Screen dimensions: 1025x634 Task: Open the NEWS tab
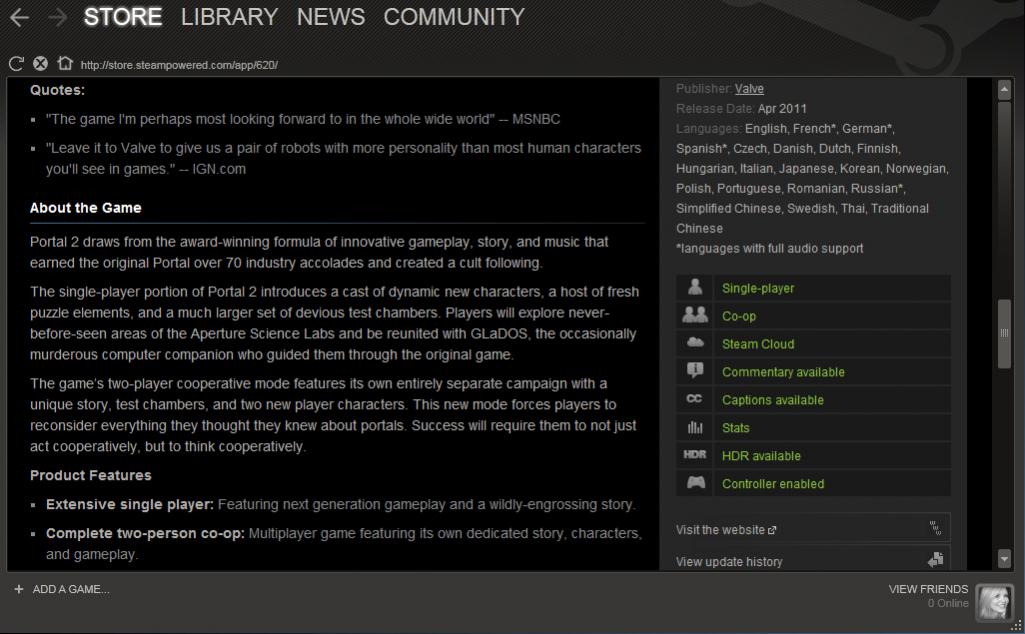click(331, 17)
